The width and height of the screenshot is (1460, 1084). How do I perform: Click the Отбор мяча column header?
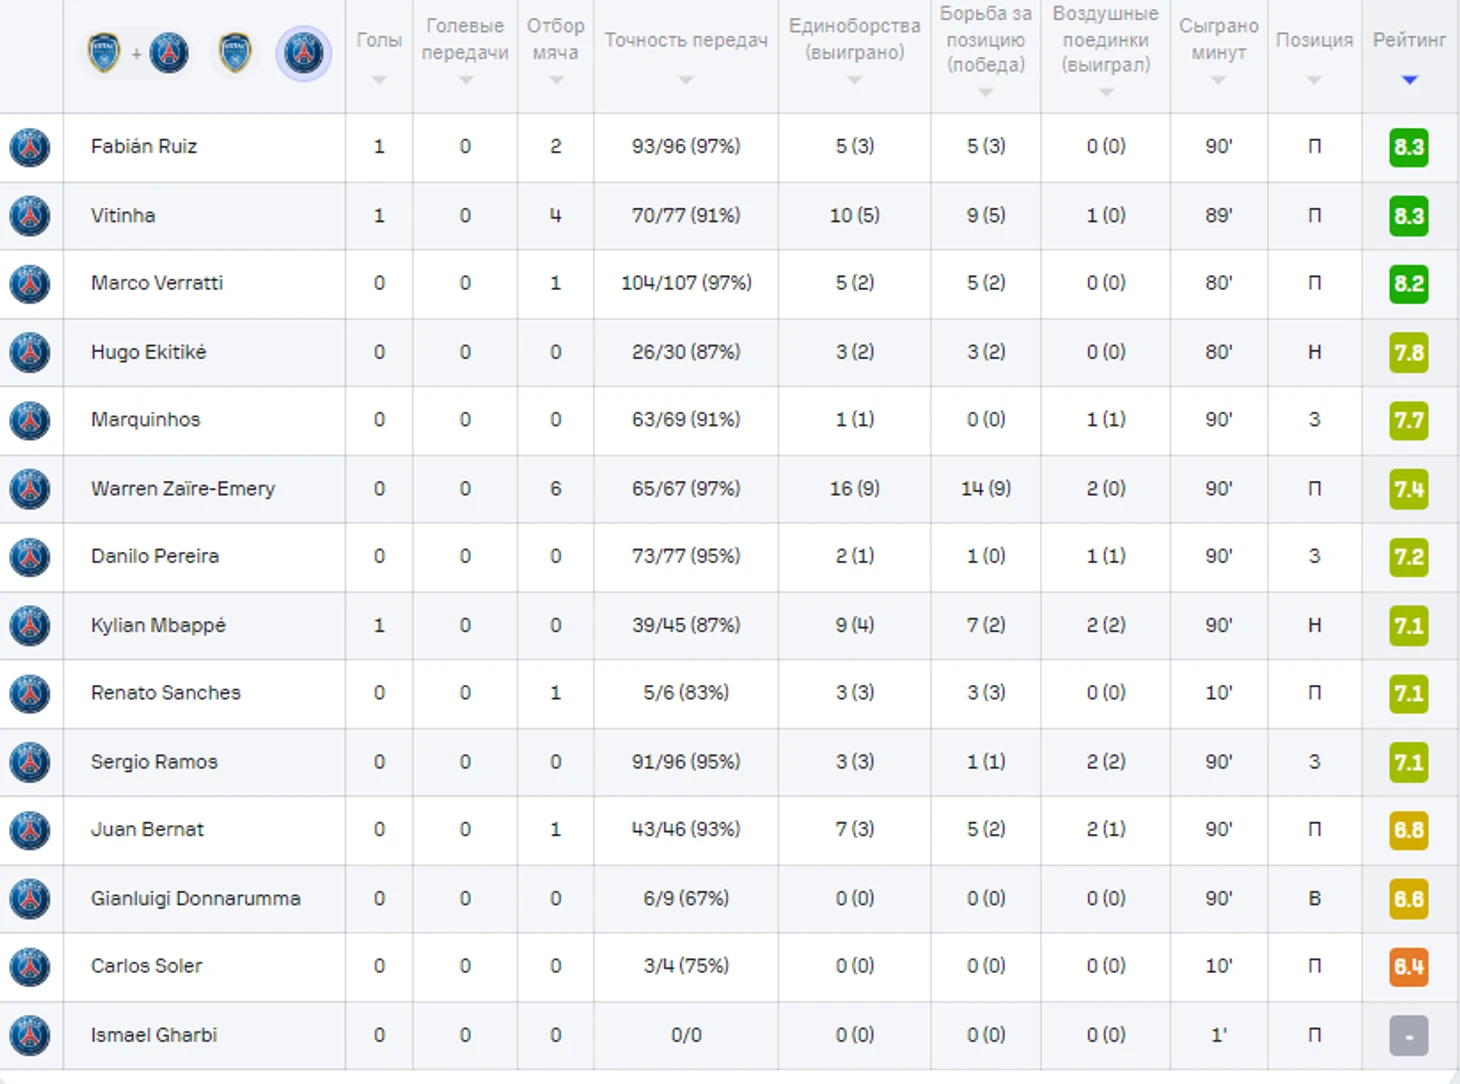[555, 39]
